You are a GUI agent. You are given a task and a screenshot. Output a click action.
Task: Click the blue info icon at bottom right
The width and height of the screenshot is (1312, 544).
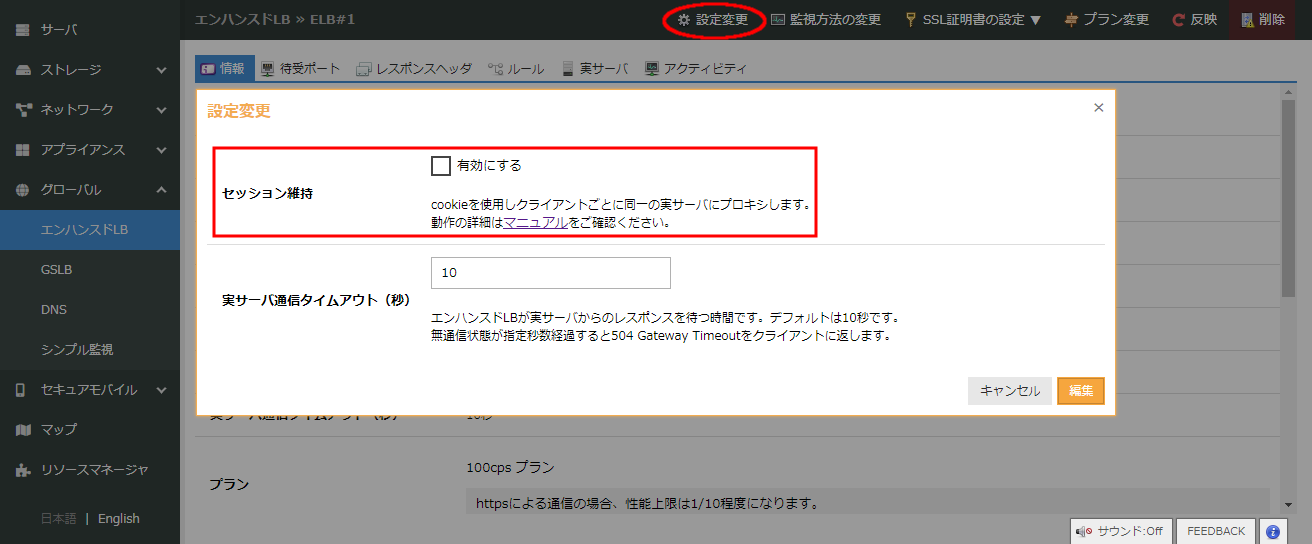click(x=1272, y=531)
